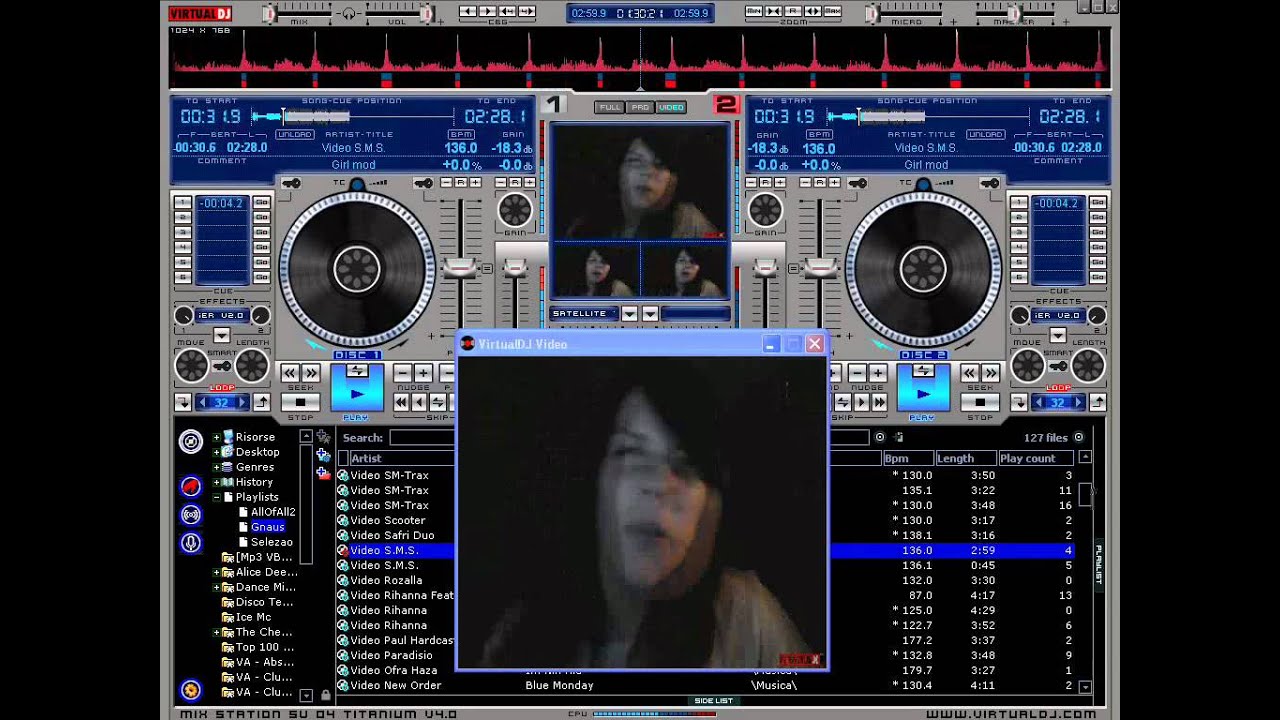Screen dimensions: 1280x720
Task: Sort the list by Bpm column
Action: (908, 458)
